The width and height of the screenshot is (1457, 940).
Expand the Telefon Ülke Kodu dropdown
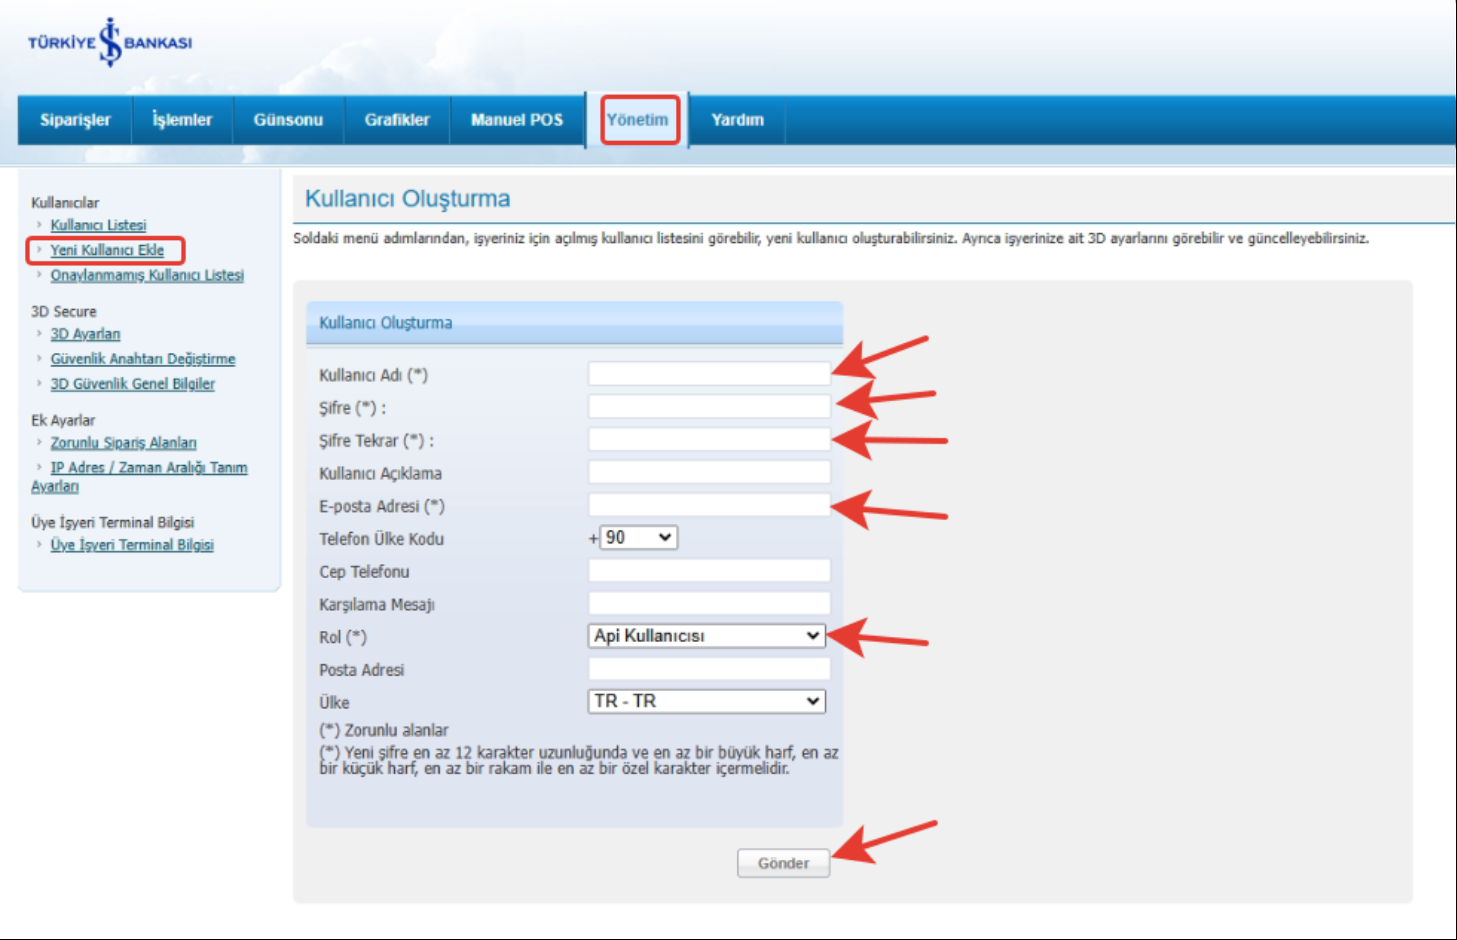639,538
